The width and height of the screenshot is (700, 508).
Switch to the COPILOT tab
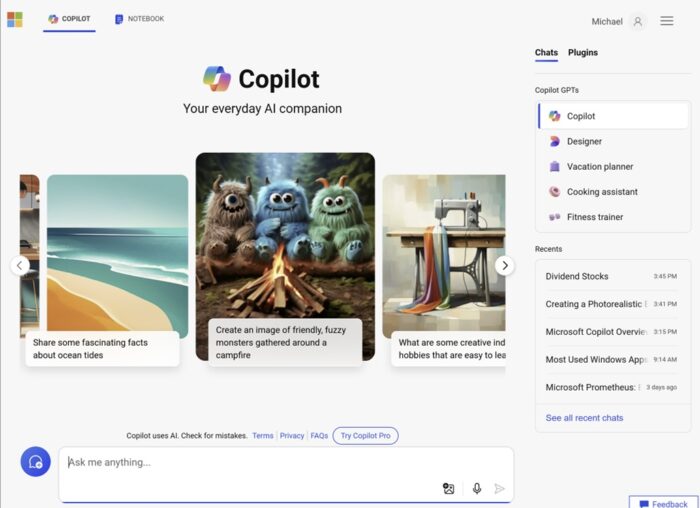69,19
